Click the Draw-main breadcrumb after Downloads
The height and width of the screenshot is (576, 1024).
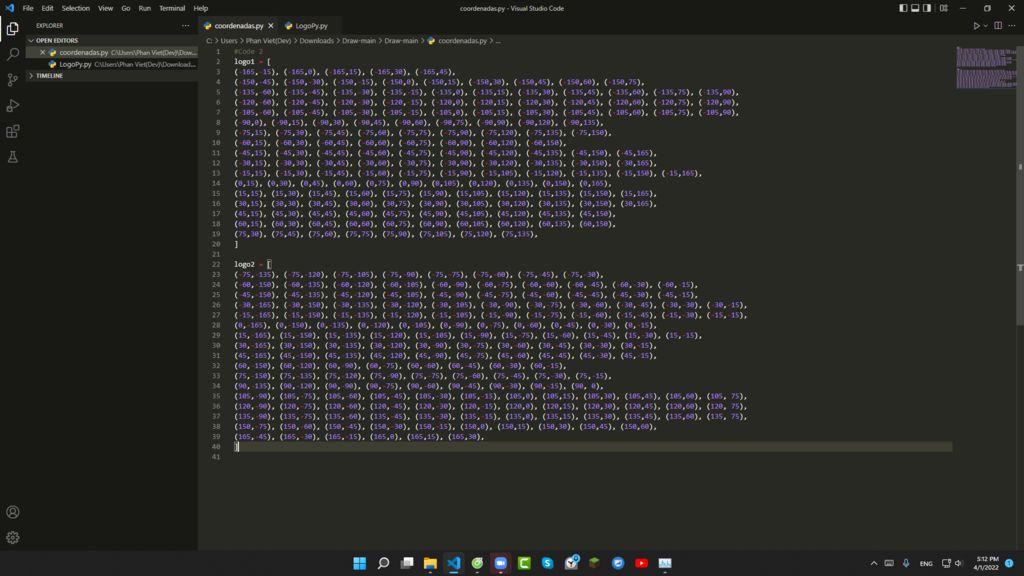click(359, 40)
